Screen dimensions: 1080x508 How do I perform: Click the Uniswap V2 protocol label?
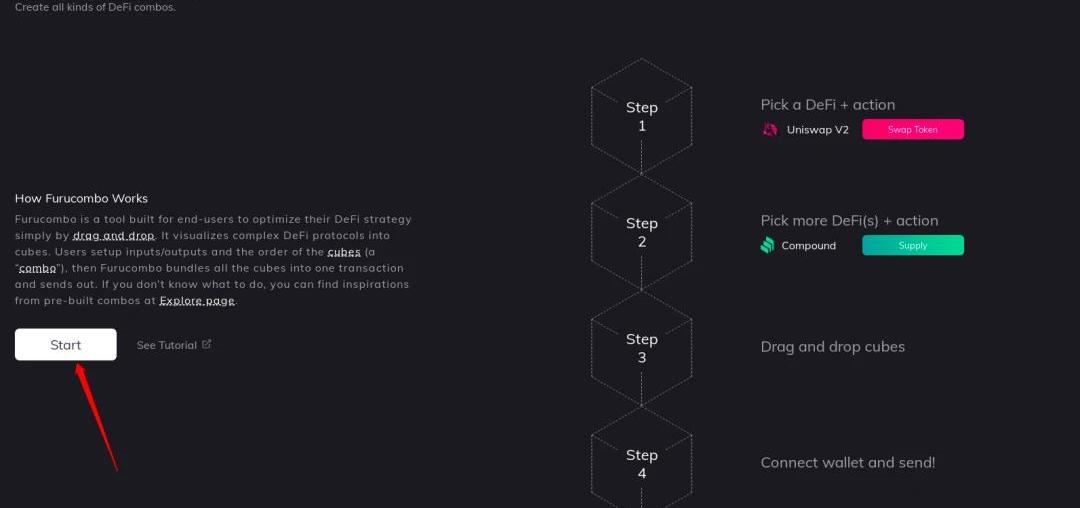tap(817, 130)
